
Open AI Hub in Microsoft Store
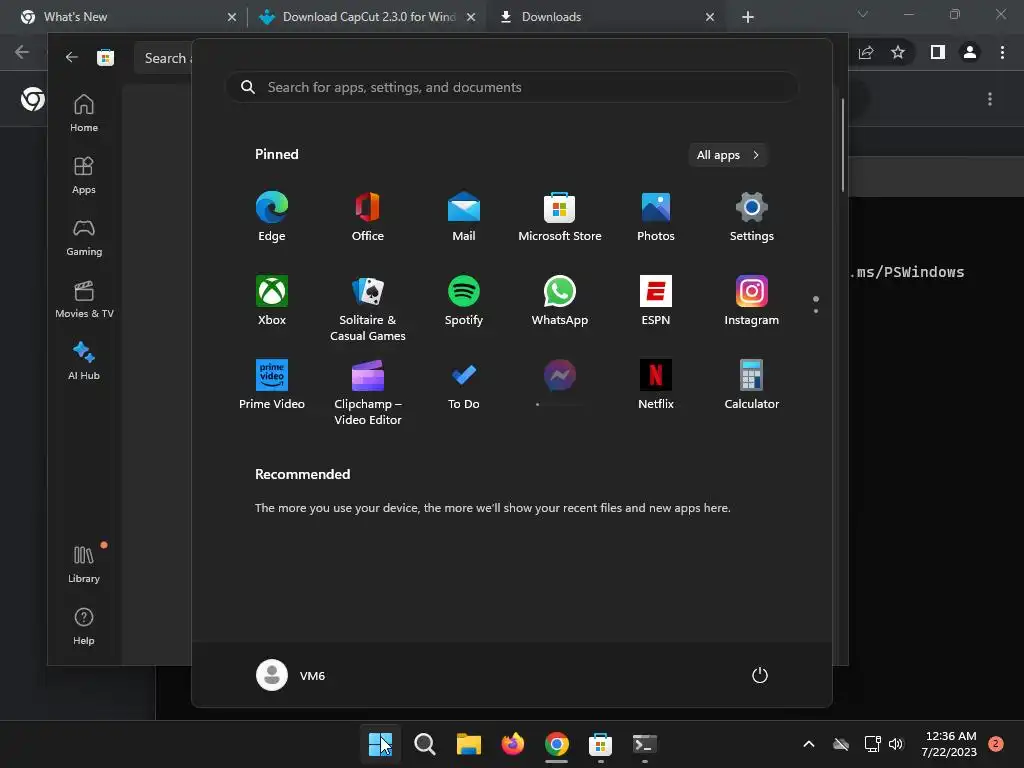[84, 361]
